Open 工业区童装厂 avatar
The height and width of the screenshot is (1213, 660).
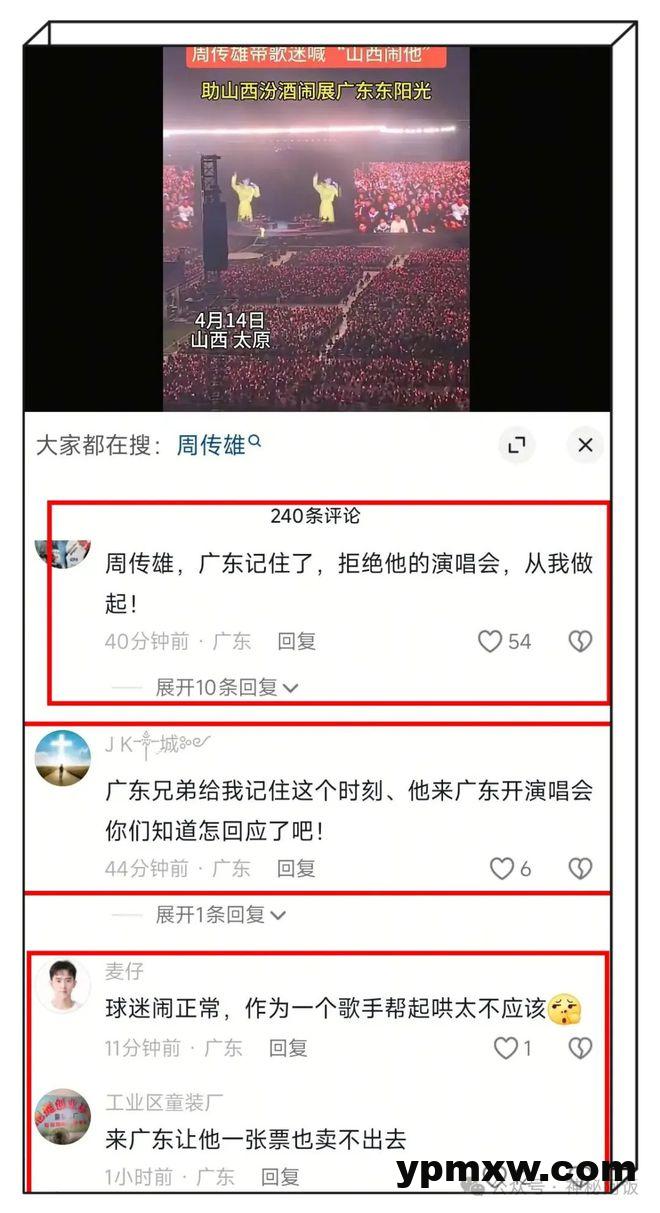point(63,1117)
